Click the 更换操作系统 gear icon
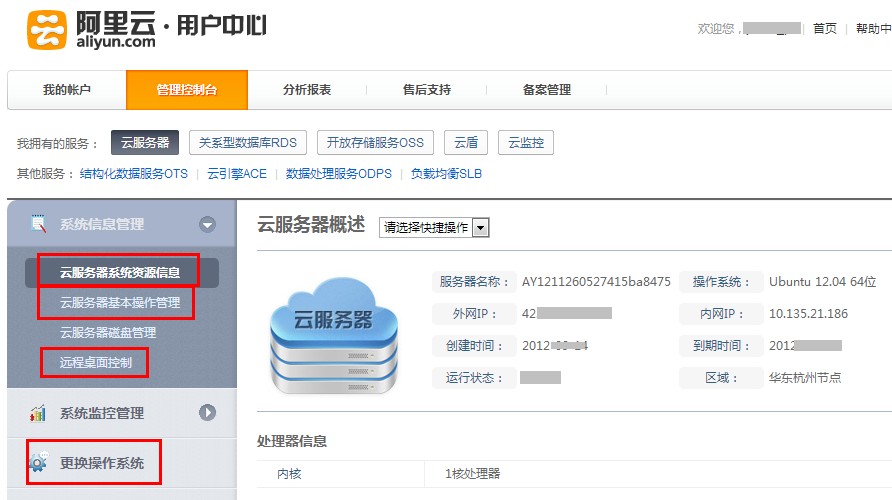This screenshot has width=892, height=500. (x=39, y=462)
